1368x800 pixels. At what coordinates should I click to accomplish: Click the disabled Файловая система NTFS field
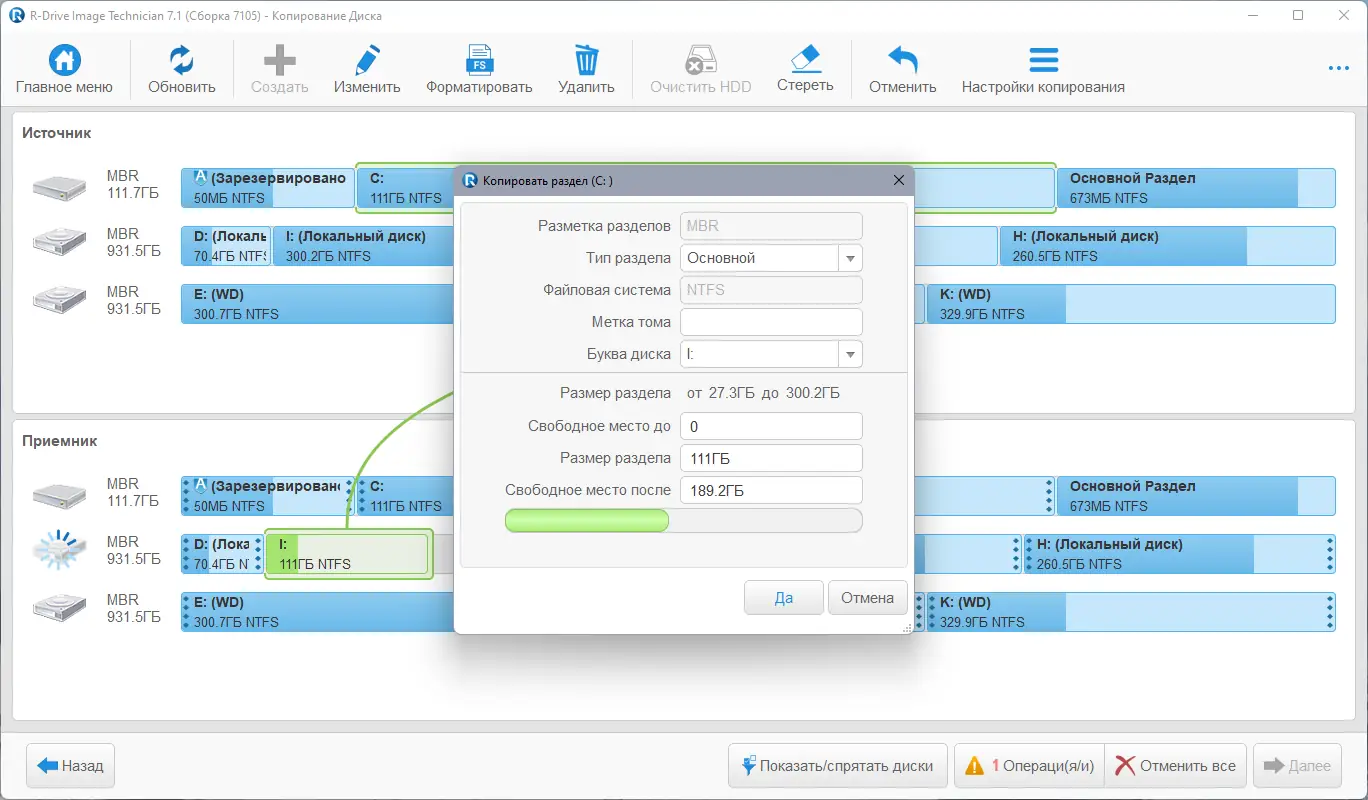coord(771,290)
